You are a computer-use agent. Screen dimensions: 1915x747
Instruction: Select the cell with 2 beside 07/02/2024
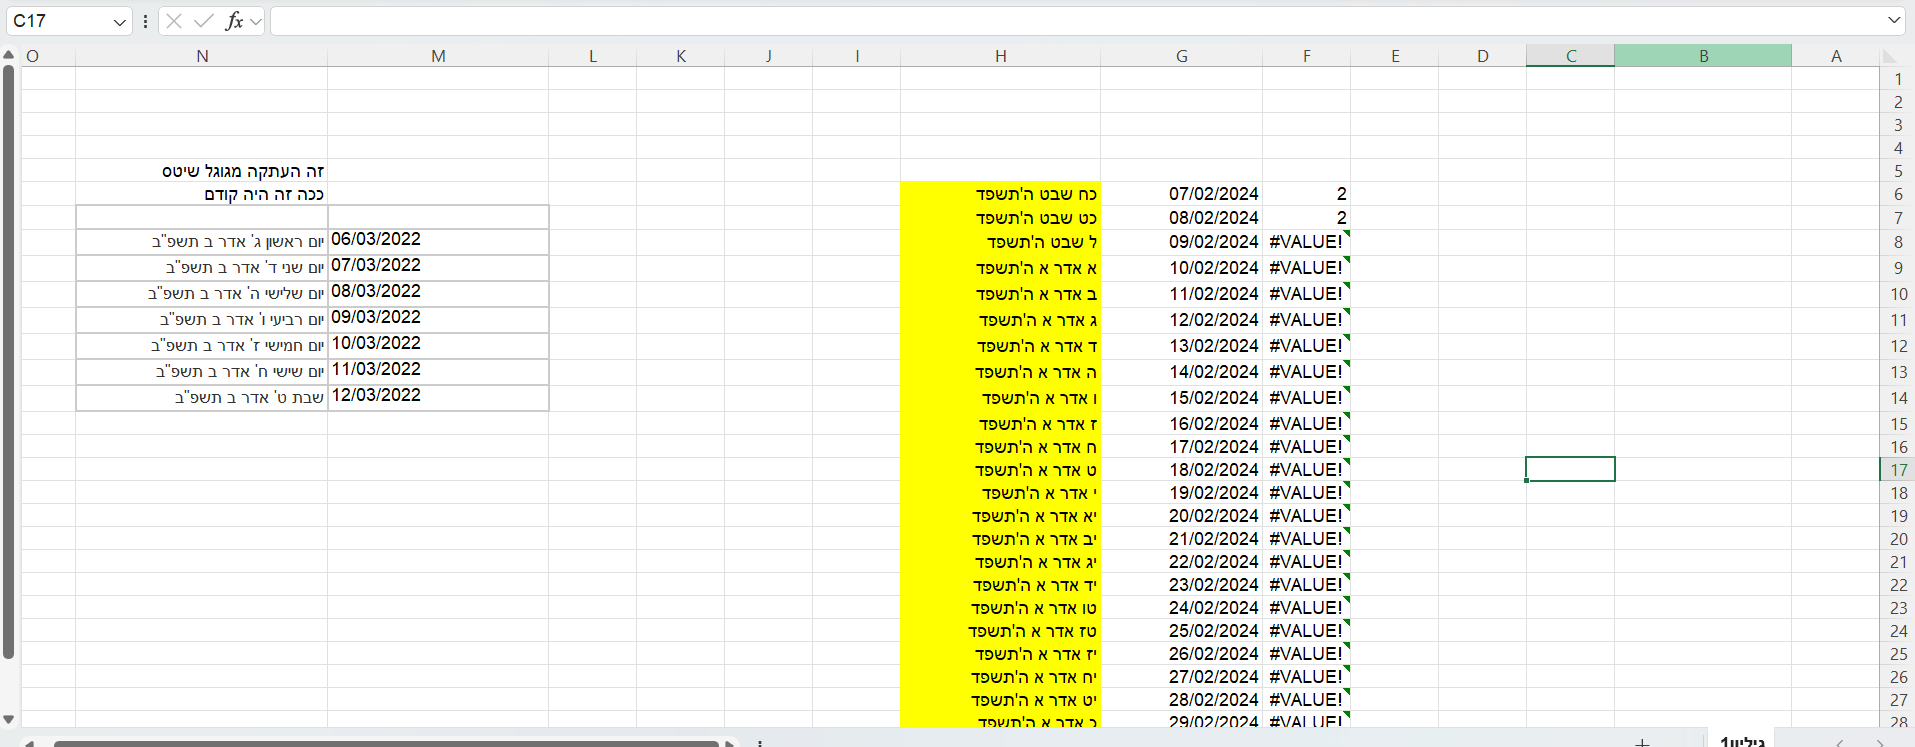click(x=1306, y=194)
